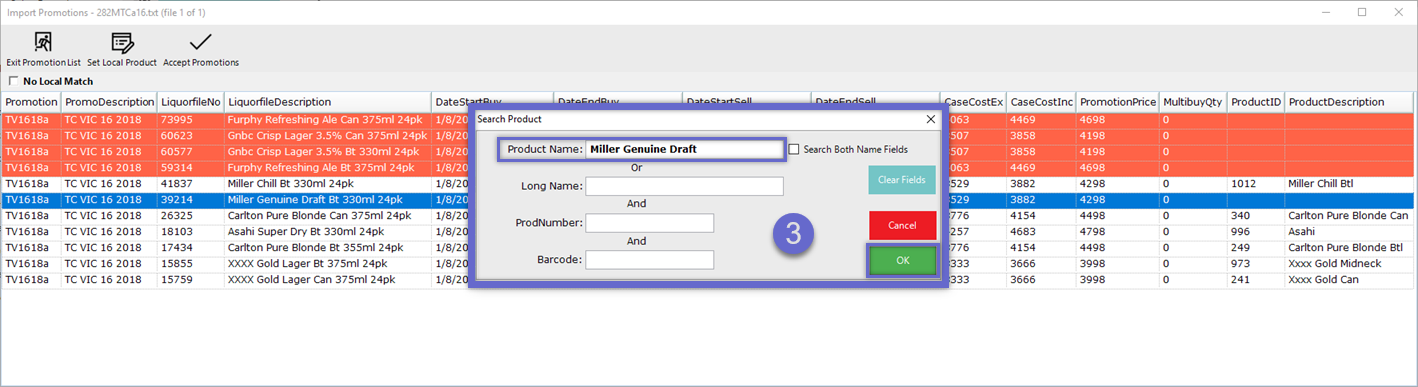
Task: Click the Barcode input field
Action: [650, 260]
